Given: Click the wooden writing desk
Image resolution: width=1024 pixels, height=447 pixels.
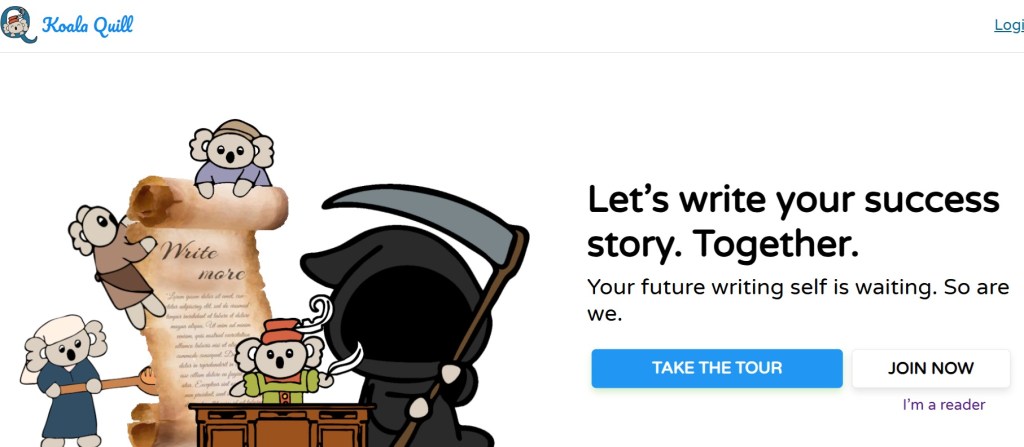Looking at the screenshot, I should point(282,425).
